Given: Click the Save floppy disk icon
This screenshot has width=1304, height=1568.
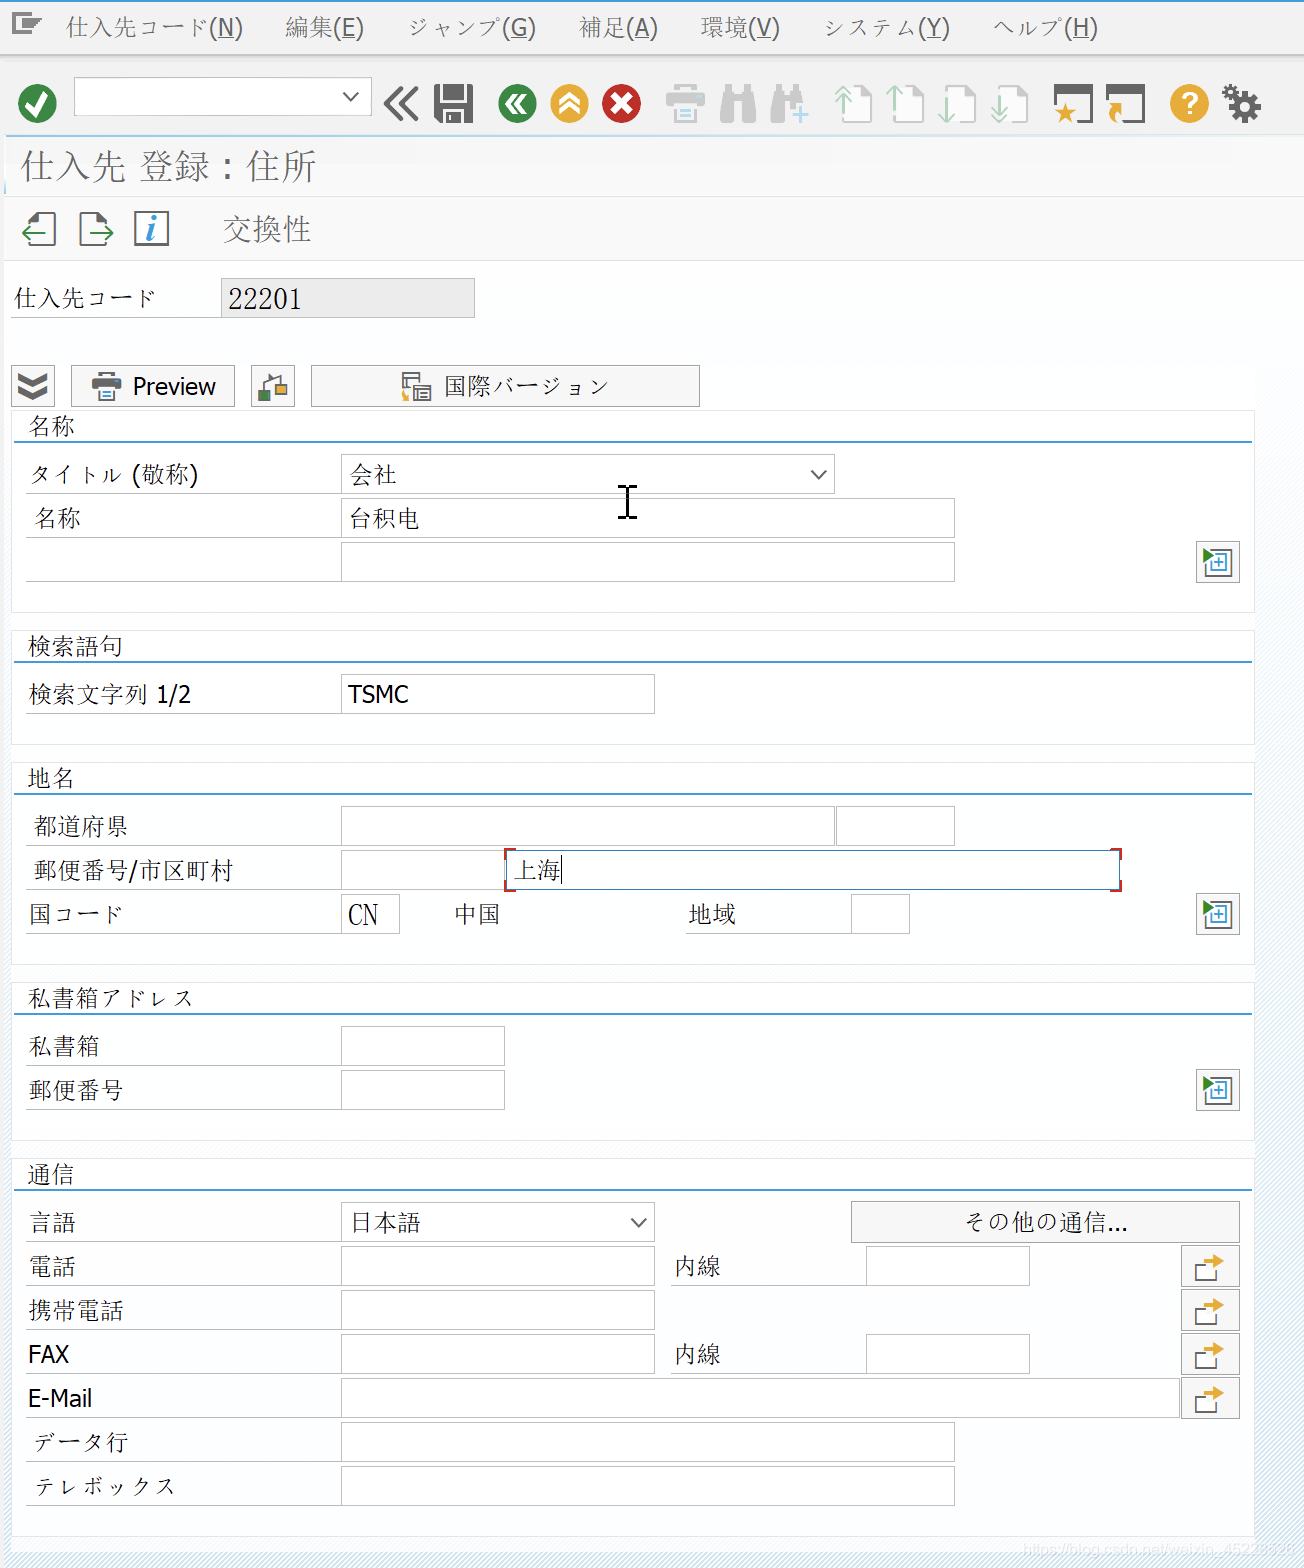Looking at the screenshot, I should (x=453, y=103).
